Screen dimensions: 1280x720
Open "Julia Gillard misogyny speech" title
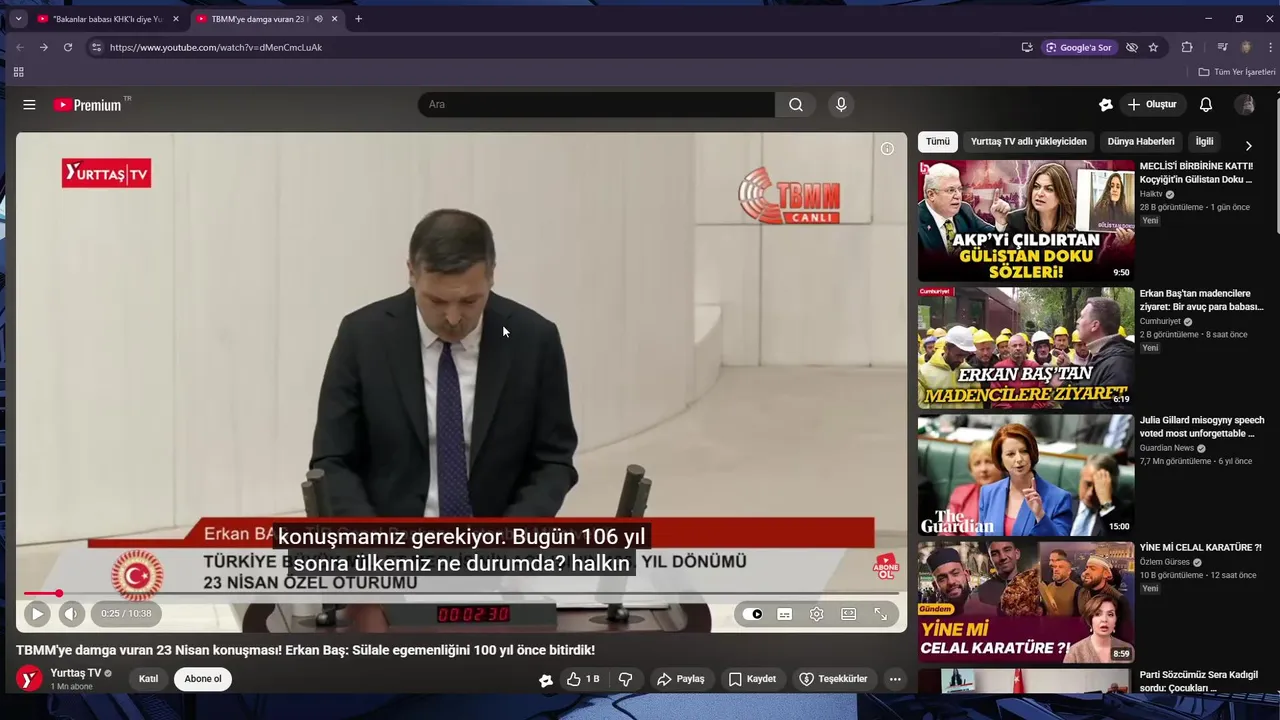(1202, 427)
